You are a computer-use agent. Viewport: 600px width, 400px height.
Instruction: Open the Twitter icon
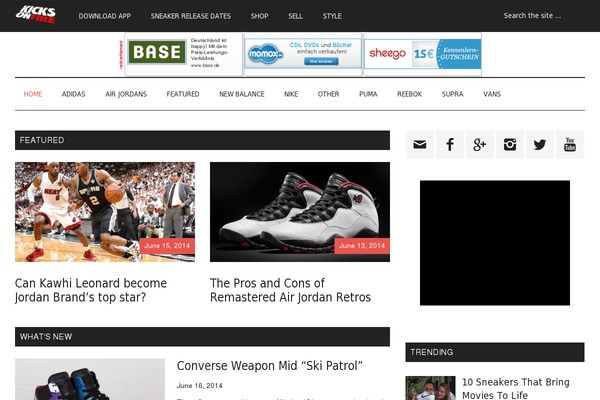click(540, 144)
